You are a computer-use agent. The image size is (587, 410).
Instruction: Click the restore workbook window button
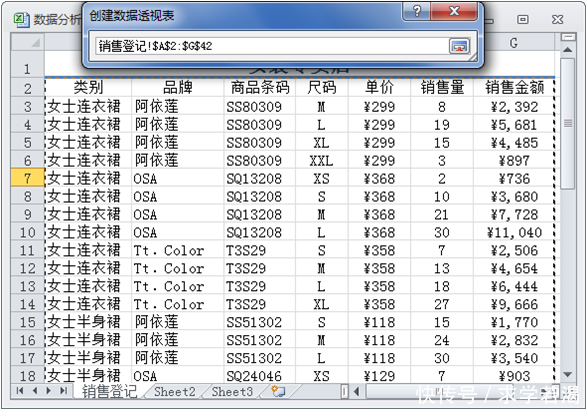point(523,19)
